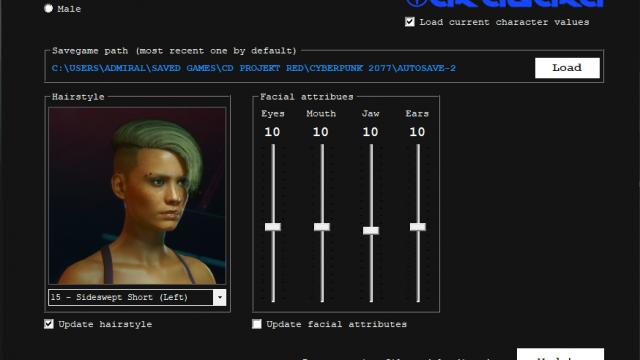Image resolution: width=640 pixels, height=360 pixels.
Task: Click the Mouth slider handle
Action: click(x=322, y=227)
